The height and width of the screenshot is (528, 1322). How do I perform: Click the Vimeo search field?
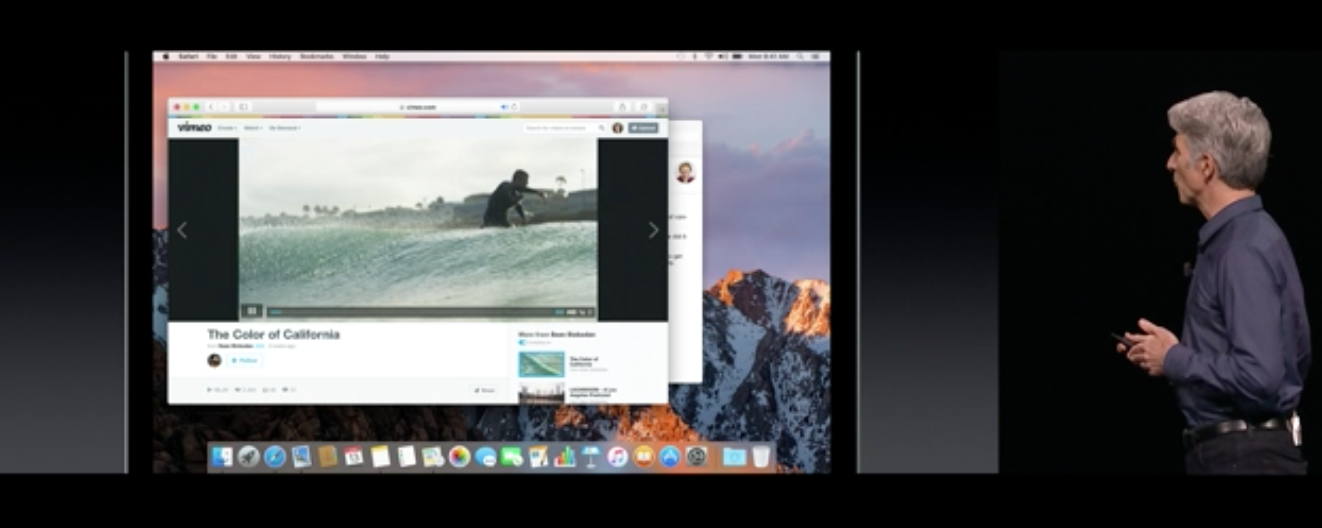click(560, 128)
